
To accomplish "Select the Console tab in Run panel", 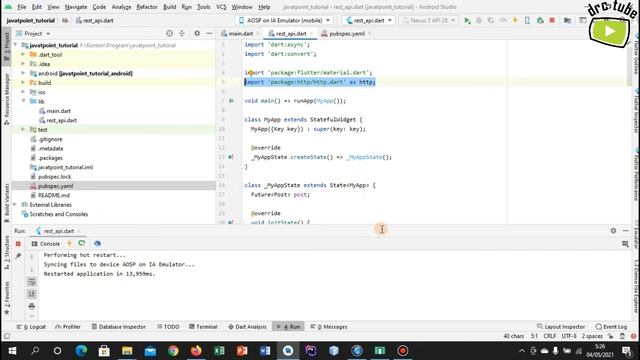I will coord(46,244).
